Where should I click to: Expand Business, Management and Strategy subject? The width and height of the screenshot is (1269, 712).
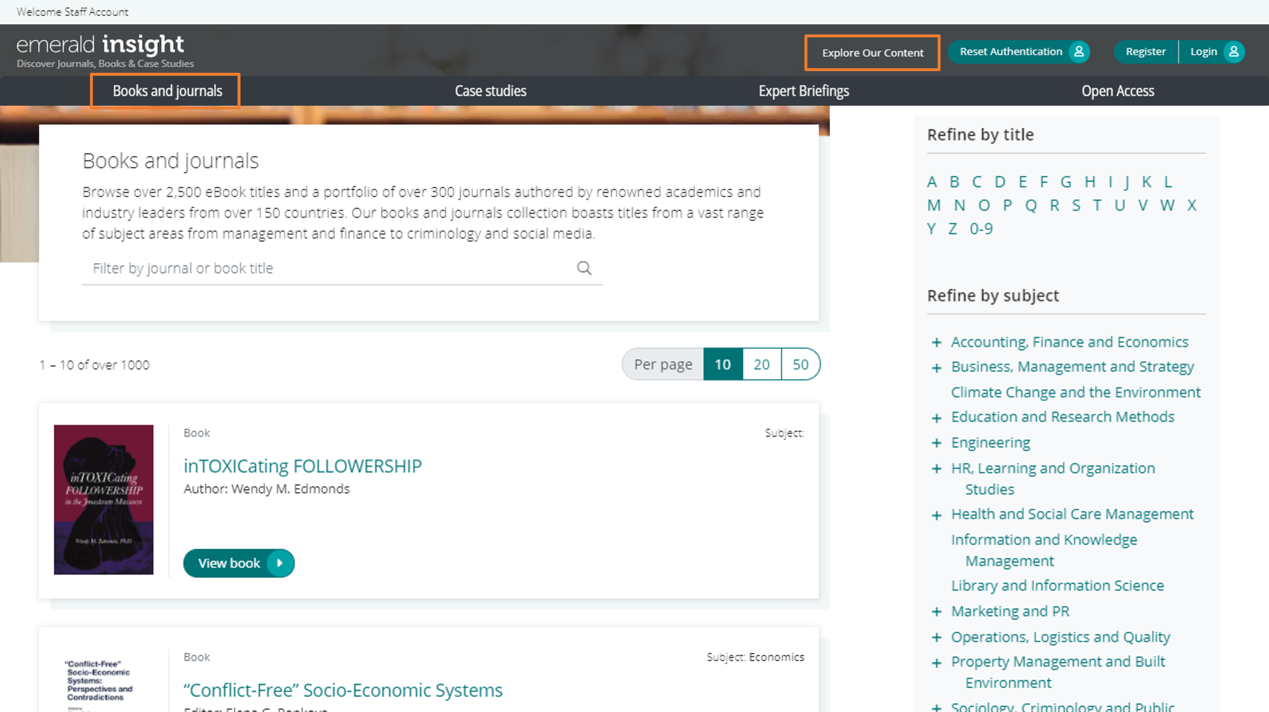[x=937, y=367]
